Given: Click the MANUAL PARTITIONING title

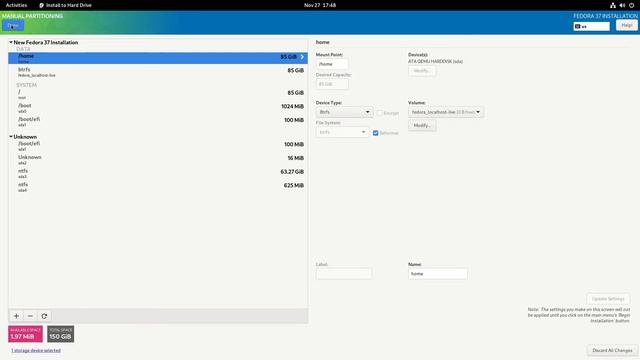Looking at the screenshot, I should click(32, 16).
